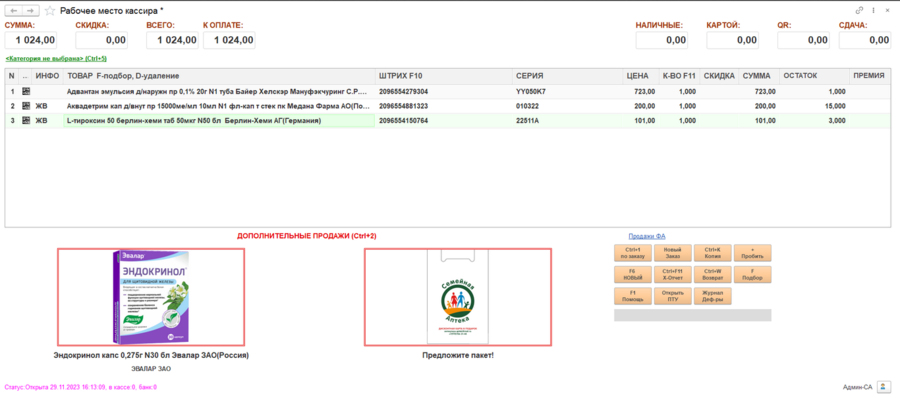Click the К ОПЛАТЕ total field

tap(230, 40)
